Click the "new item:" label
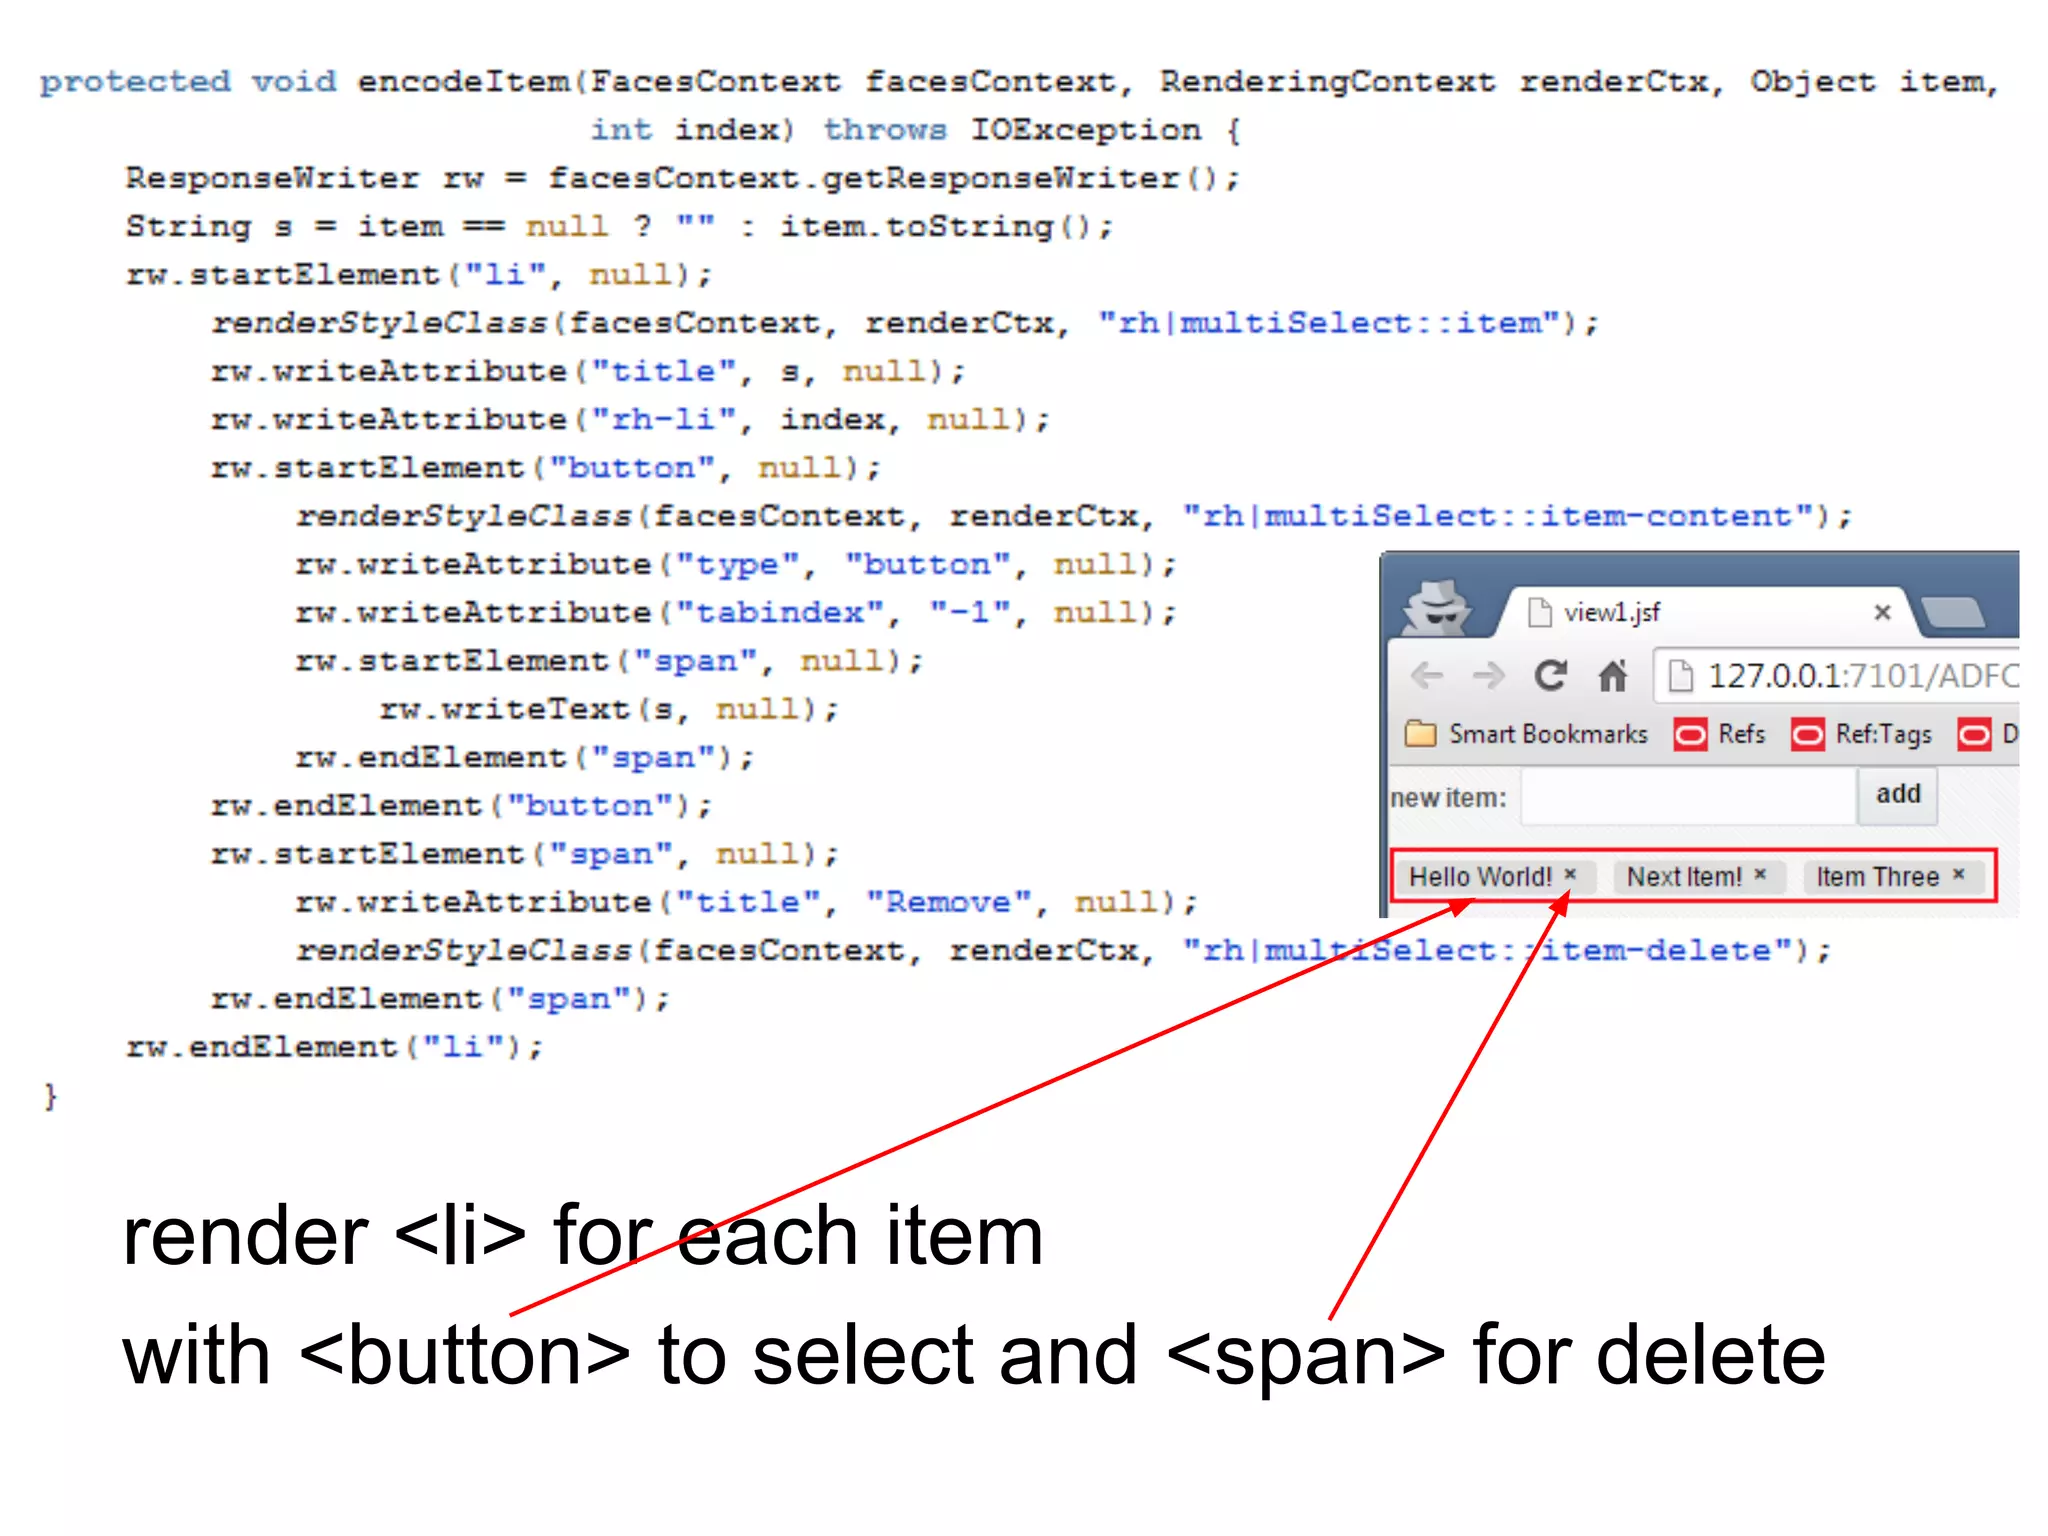2048x1536 pixels. [x=1448, y=798]
